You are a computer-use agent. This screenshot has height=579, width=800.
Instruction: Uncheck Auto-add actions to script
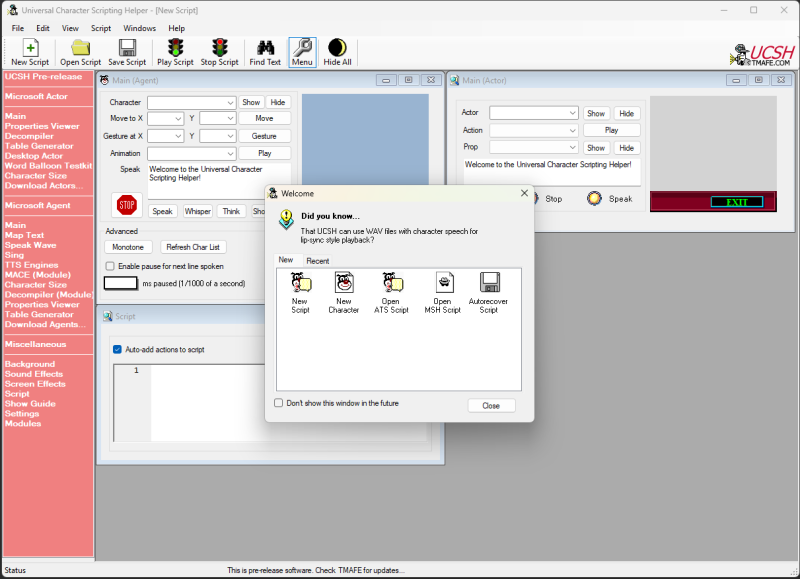pyautogui.click(x=117, y=349)
